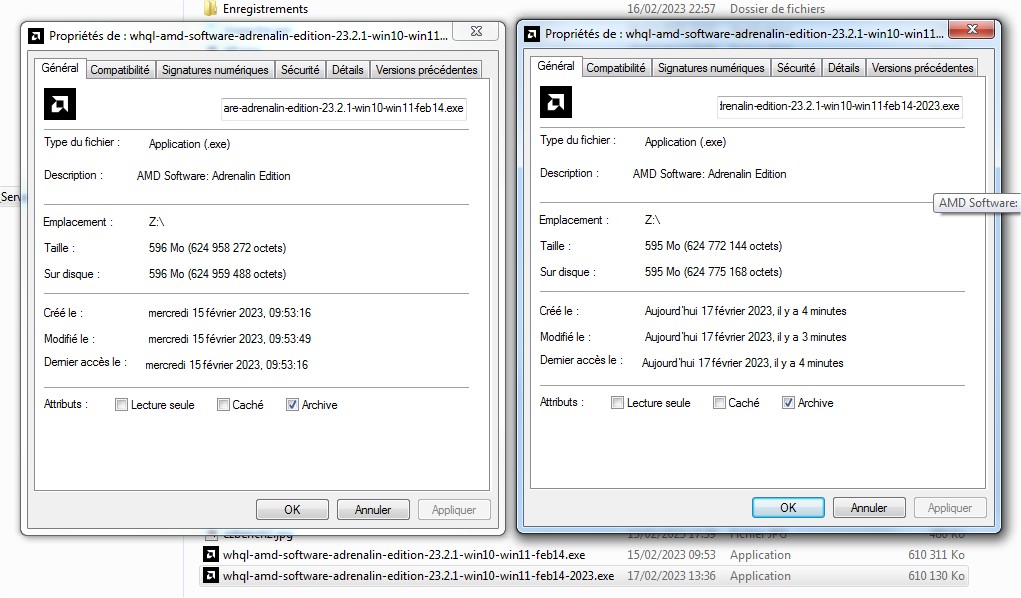The width and height of the screenshot is (1021, 598).
Task: Open Compatibilité tab in right dialog
Action: tap(616, 68)
